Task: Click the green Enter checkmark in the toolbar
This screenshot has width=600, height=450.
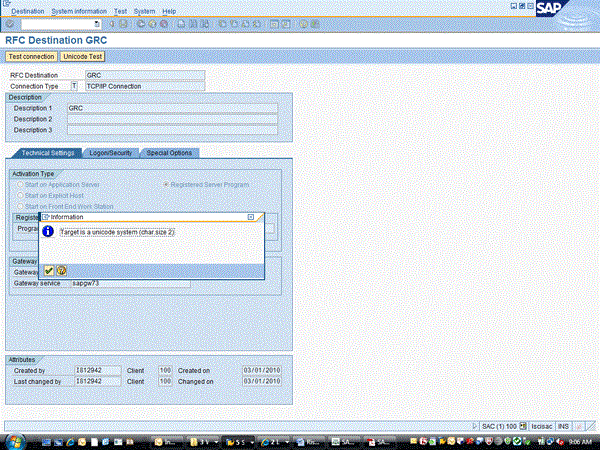Action: [9, 23]
